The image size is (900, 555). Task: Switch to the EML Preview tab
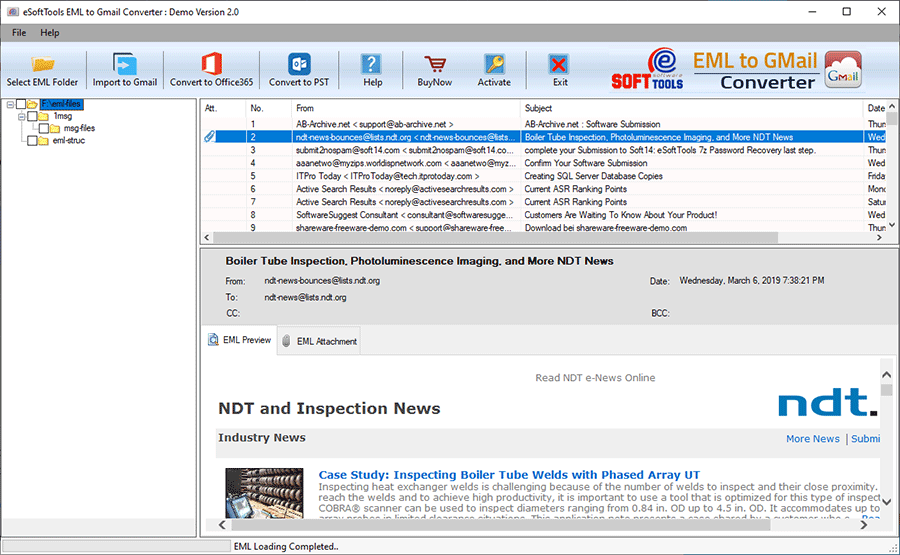click(239, 340)
